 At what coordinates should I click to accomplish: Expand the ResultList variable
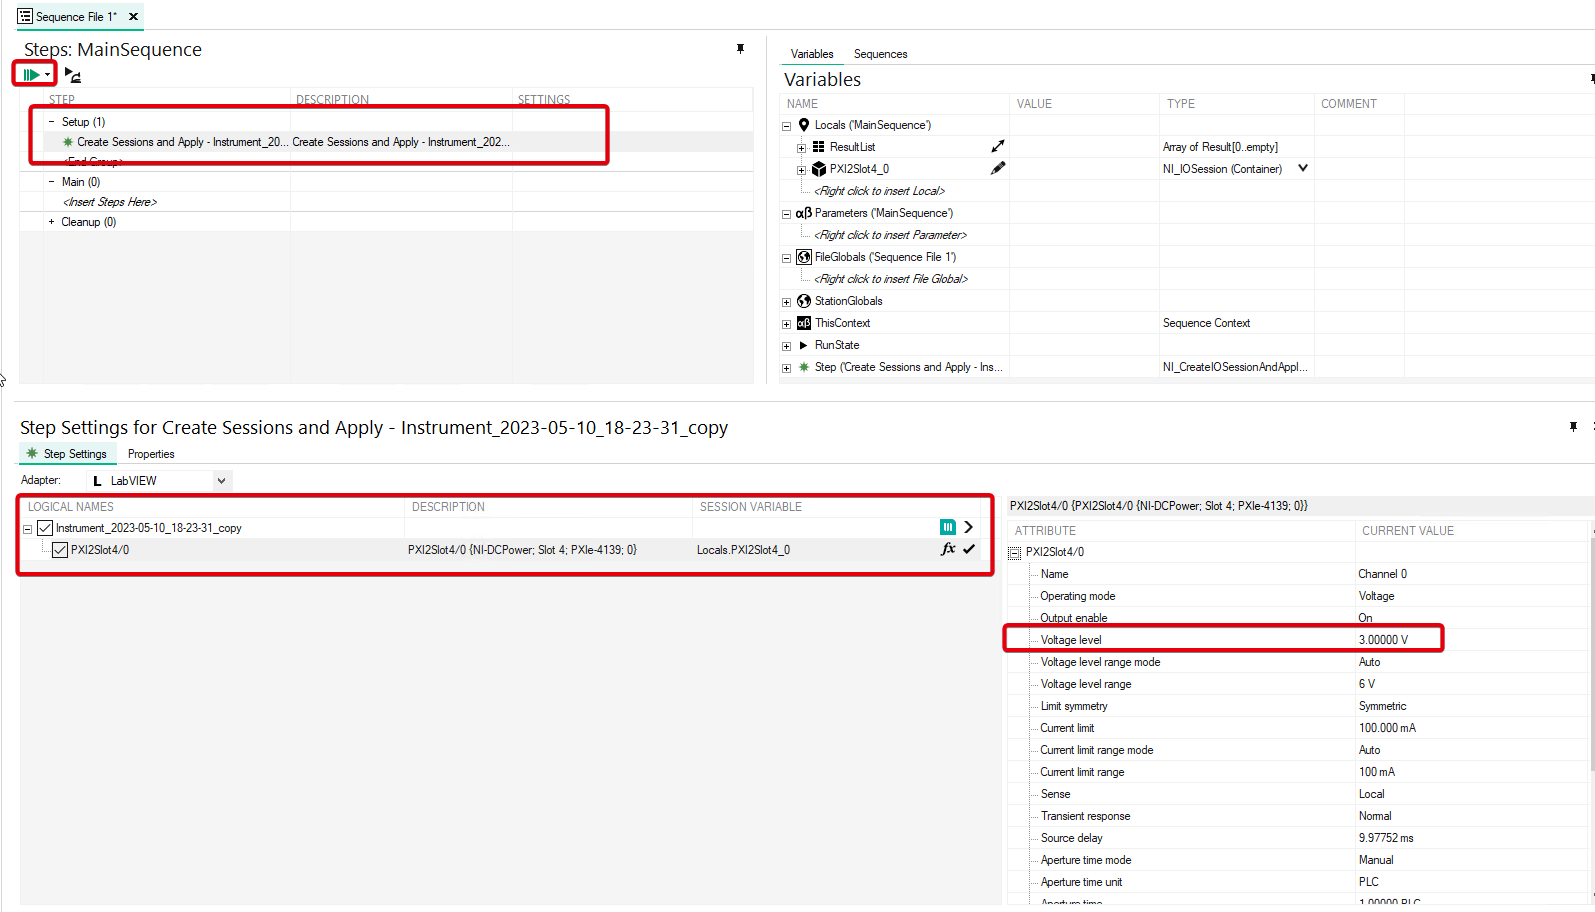coord(801,148)
